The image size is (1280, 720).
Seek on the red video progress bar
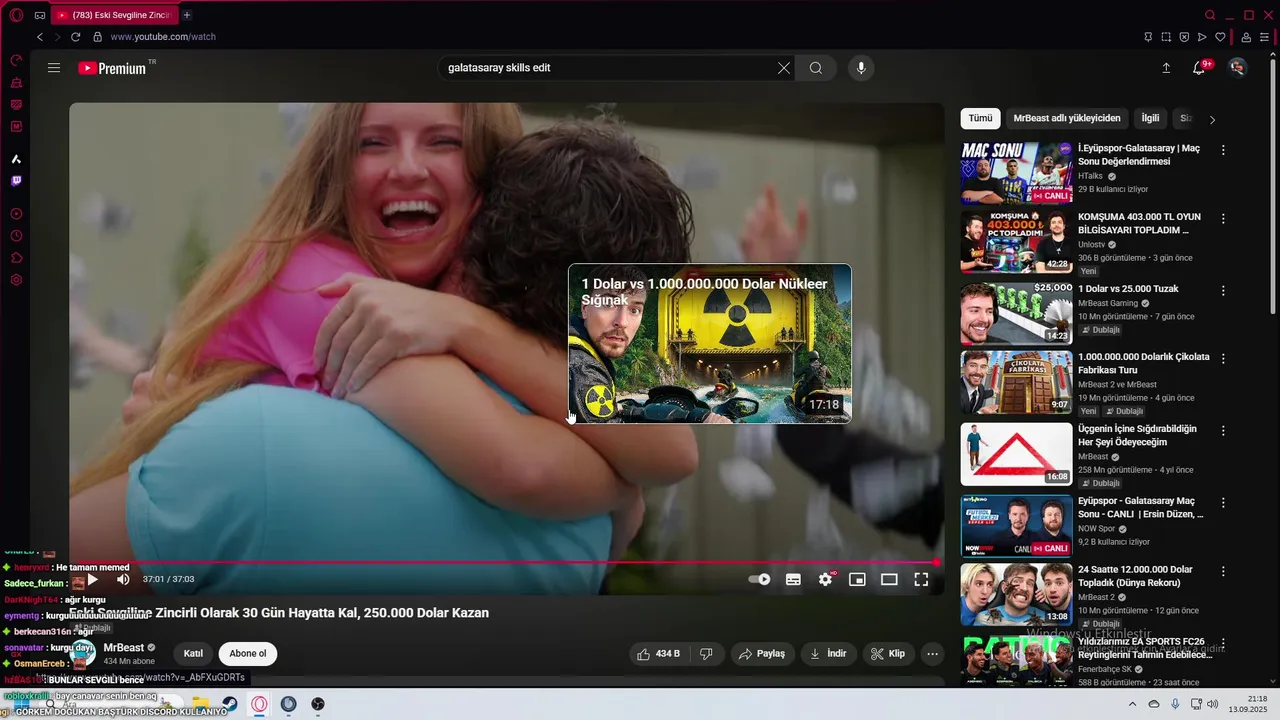tap(505, 562)
